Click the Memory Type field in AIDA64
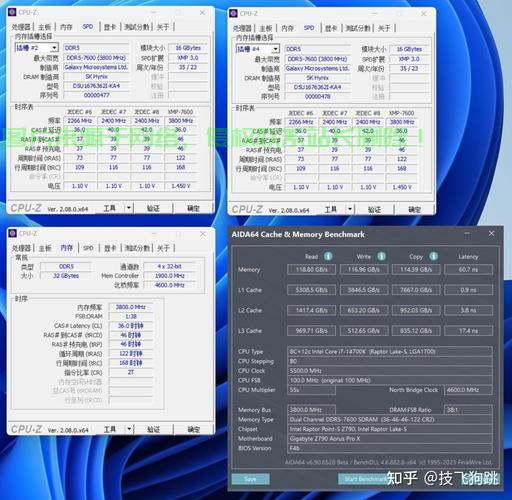 [x=390, y=419]
